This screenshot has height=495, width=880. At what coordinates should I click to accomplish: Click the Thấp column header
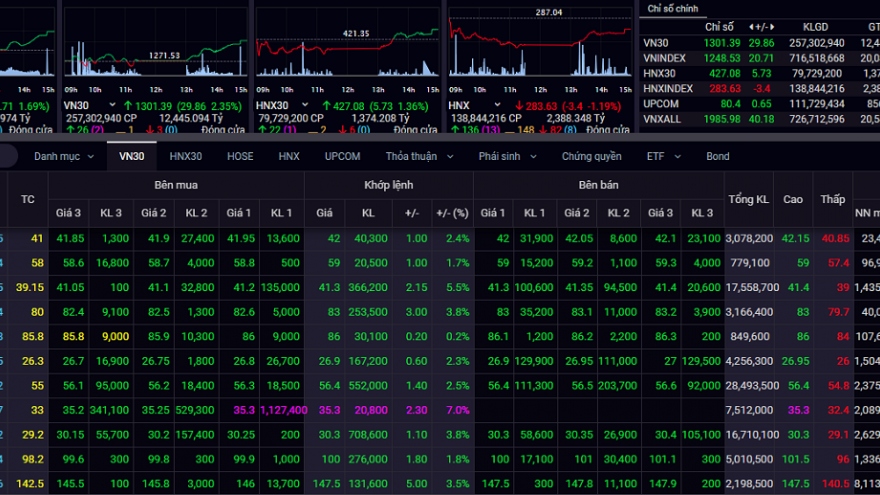coord(832,199)
